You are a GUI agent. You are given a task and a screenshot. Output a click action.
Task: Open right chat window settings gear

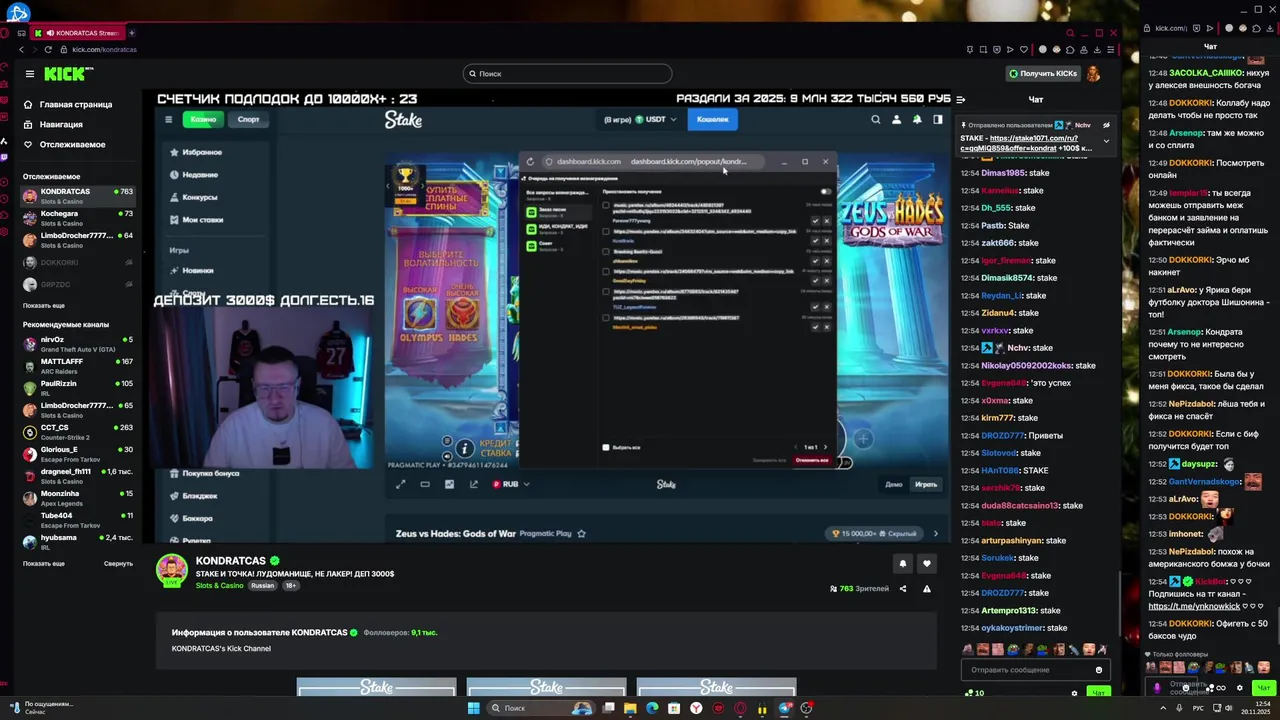tap(1240, 688)
